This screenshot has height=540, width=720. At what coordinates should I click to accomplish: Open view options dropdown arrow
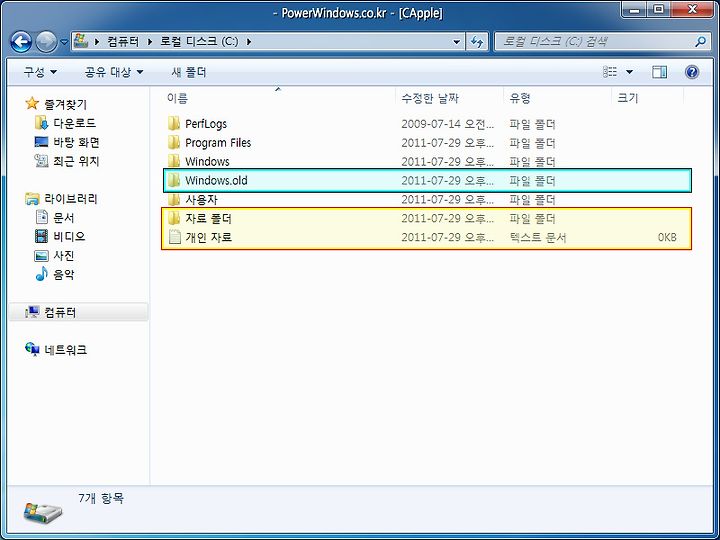pos(629,72)
